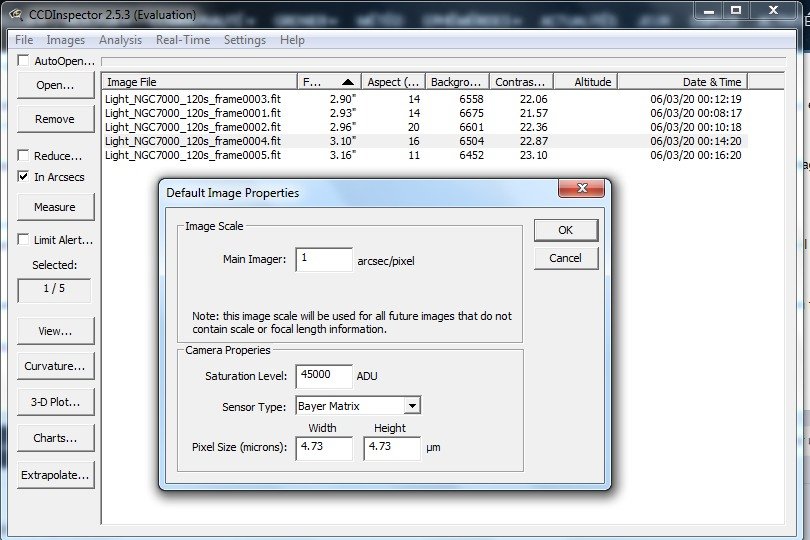The height and width of the screenshot is (540, 810).
Task: Open the Settings menu
Action: coord(245,40)
